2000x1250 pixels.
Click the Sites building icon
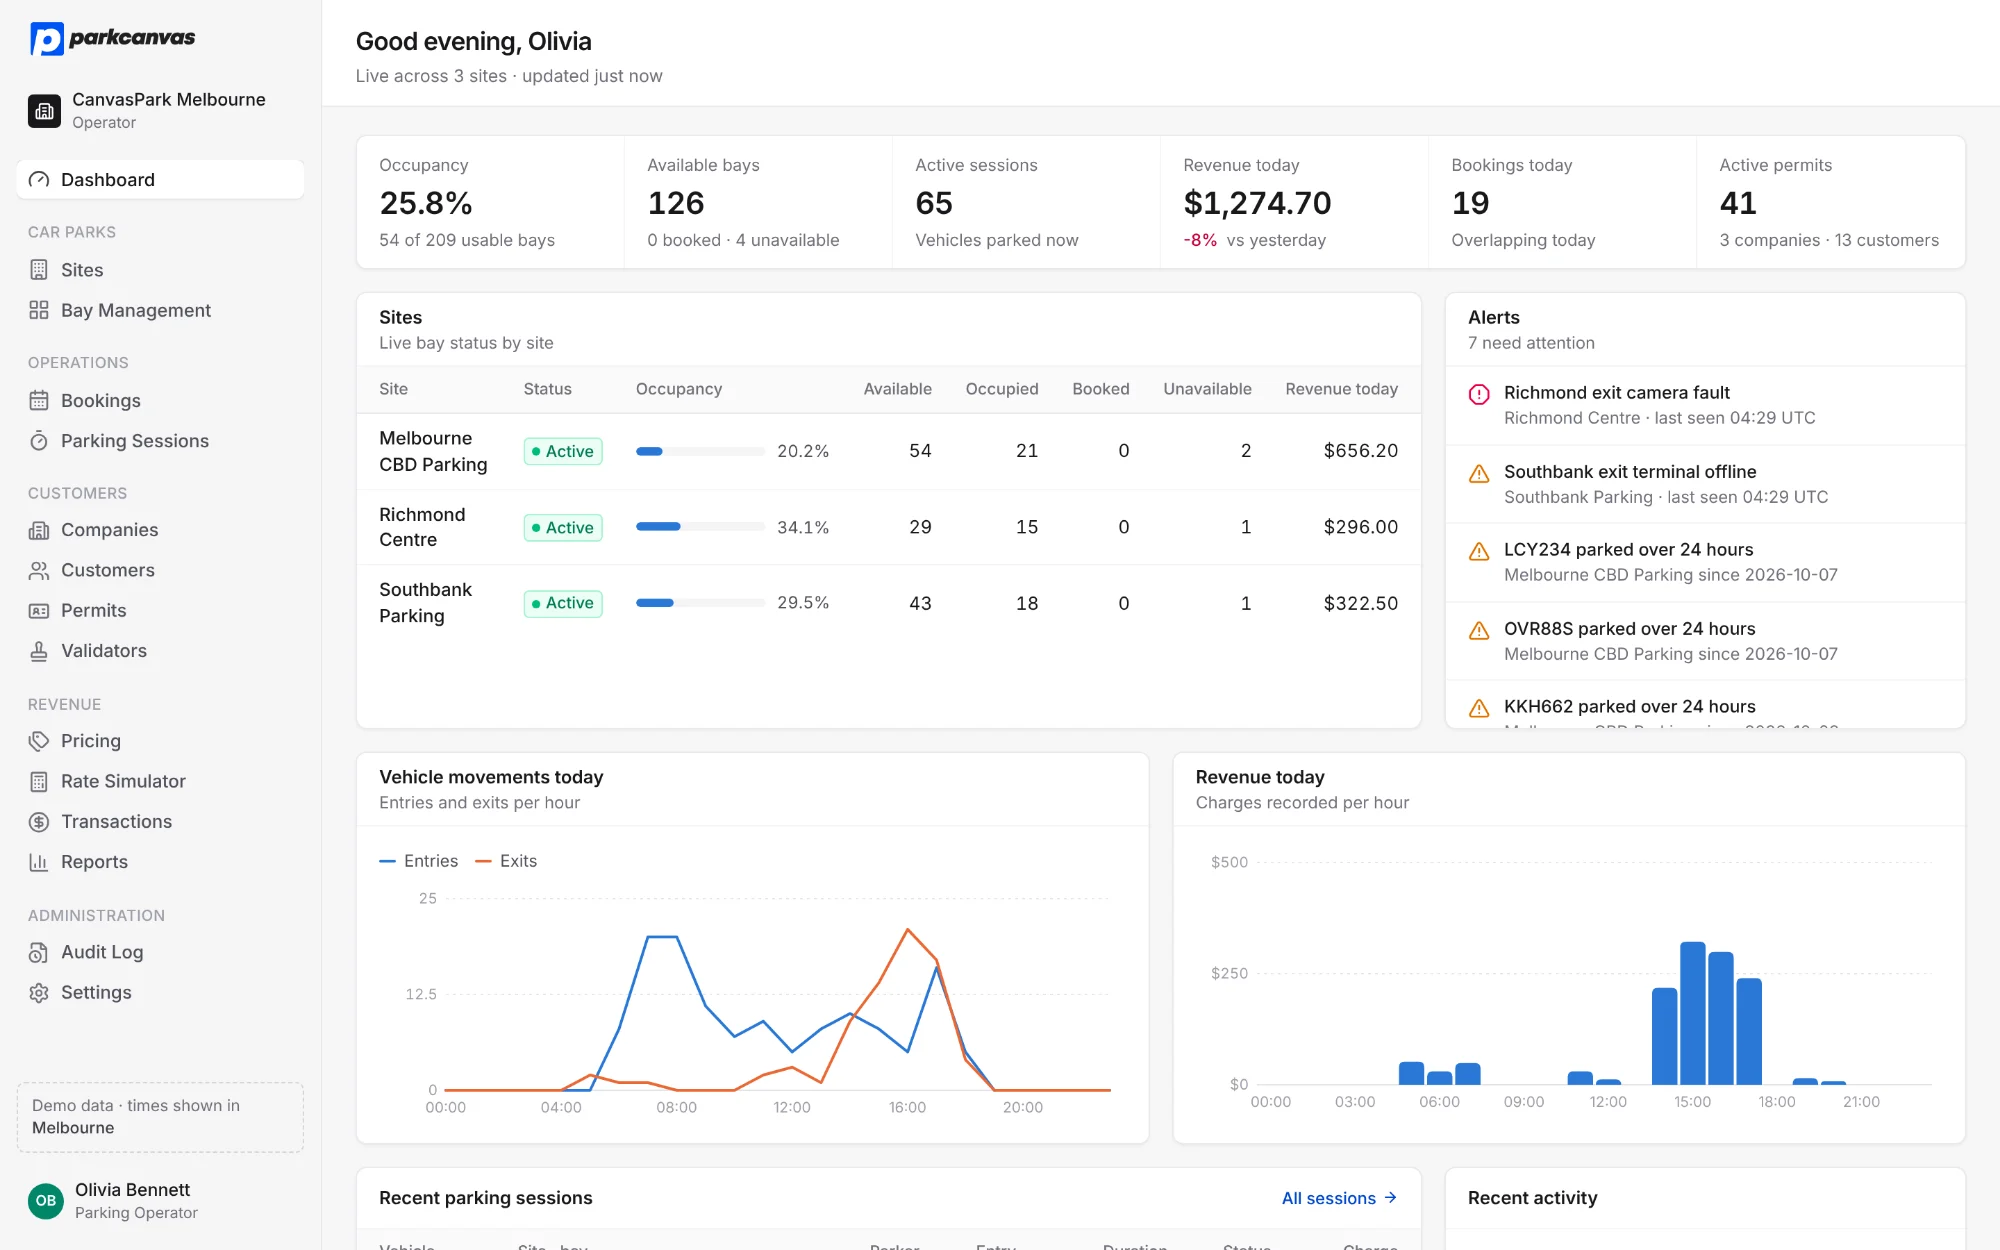point(39,270)
